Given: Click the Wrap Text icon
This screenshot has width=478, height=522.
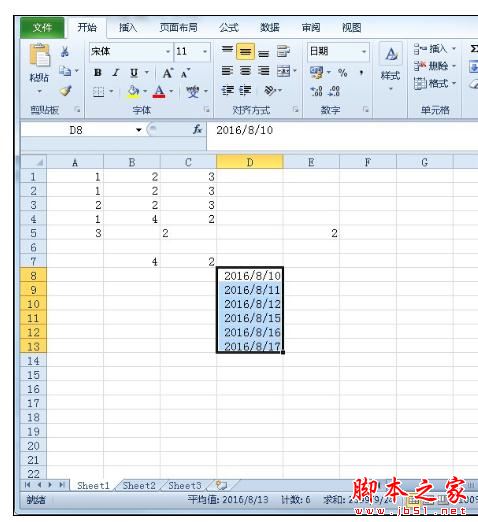Looking at the screenshot, I should pyautogui.click(x=283, y=51).
